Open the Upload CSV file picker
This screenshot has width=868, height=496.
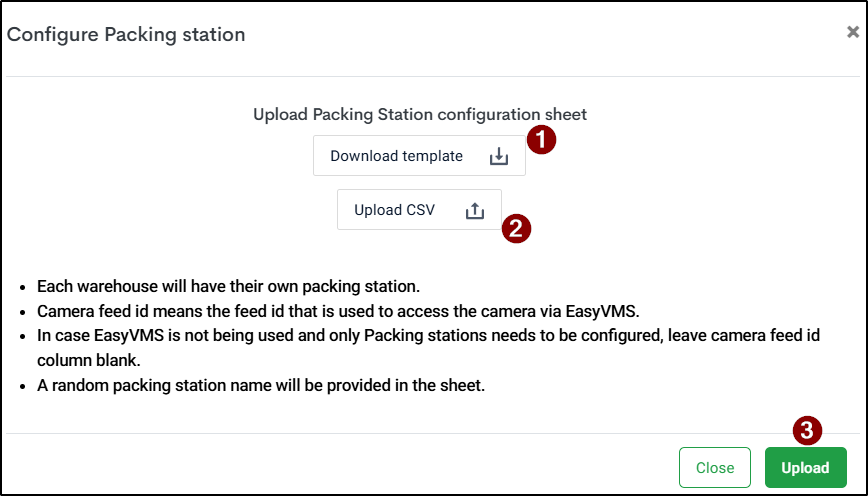[x=419, y=210]
